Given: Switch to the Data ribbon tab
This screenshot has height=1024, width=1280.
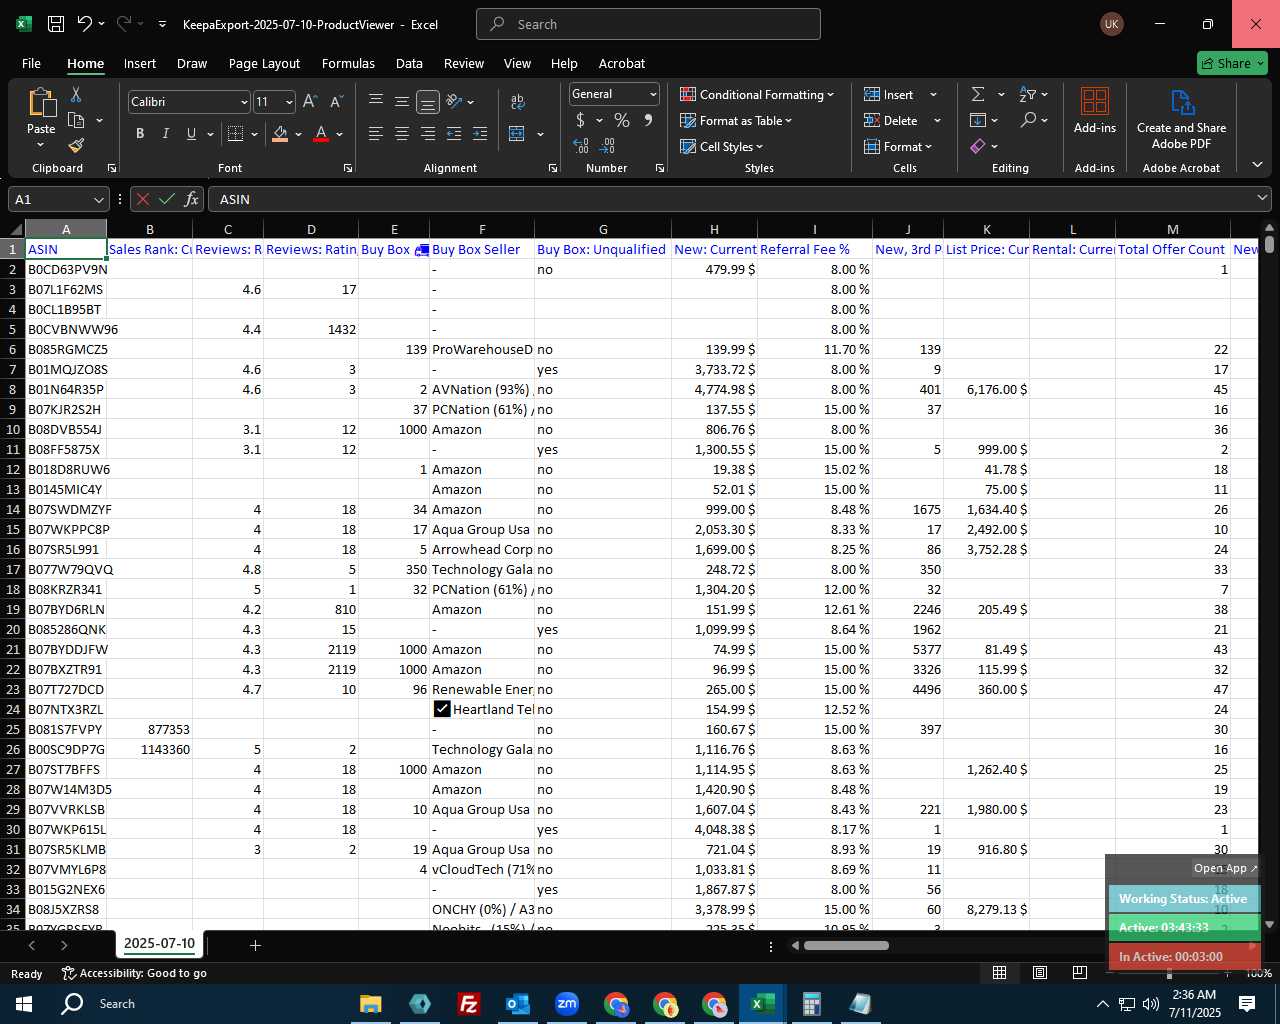Looking at the screenshot, I should point(409,63).
